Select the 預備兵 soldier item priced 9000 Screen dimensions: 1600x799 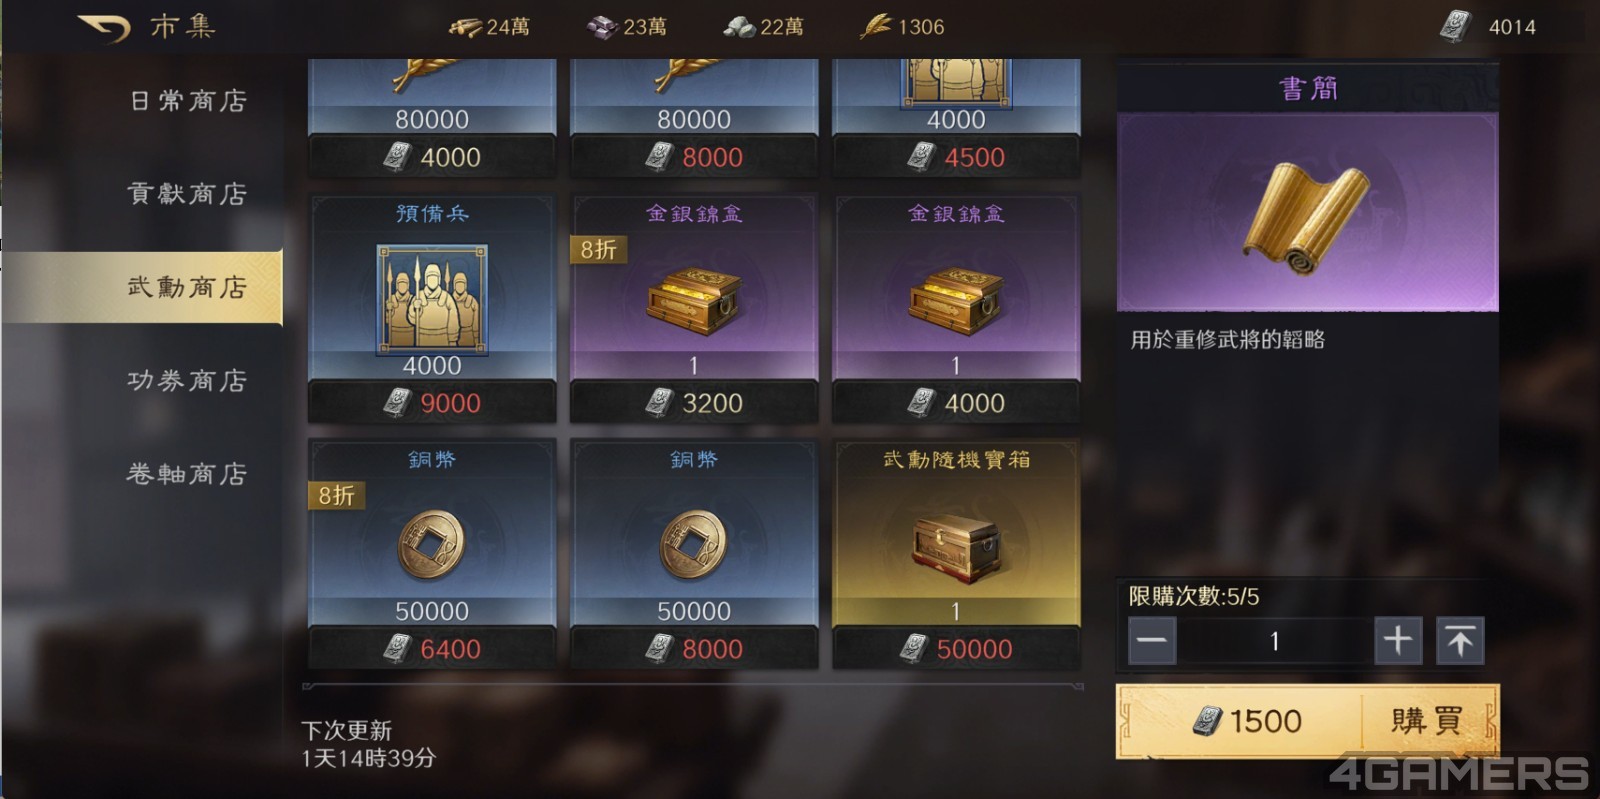point(432,308)
